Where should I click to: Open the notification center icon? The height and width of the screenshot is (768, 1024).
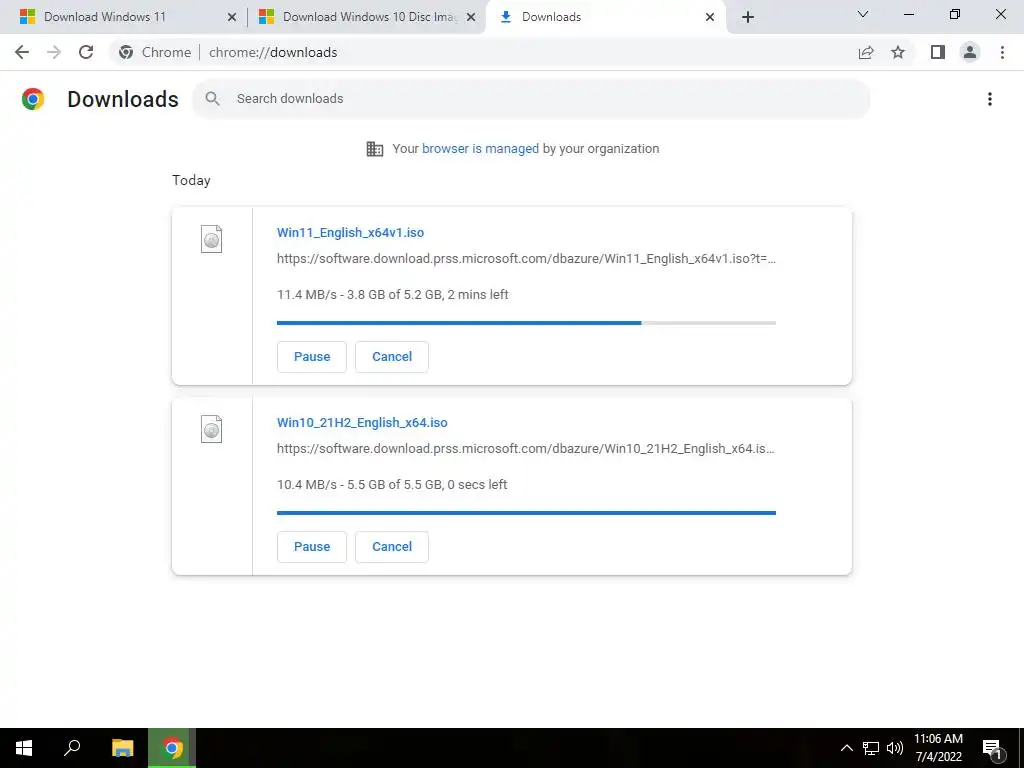point(992,748)
